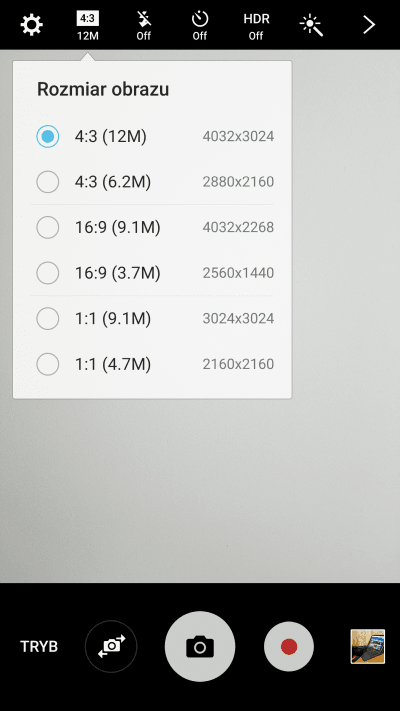Choose 1:1 (9.1M) image size

click(x=152, y=318)
